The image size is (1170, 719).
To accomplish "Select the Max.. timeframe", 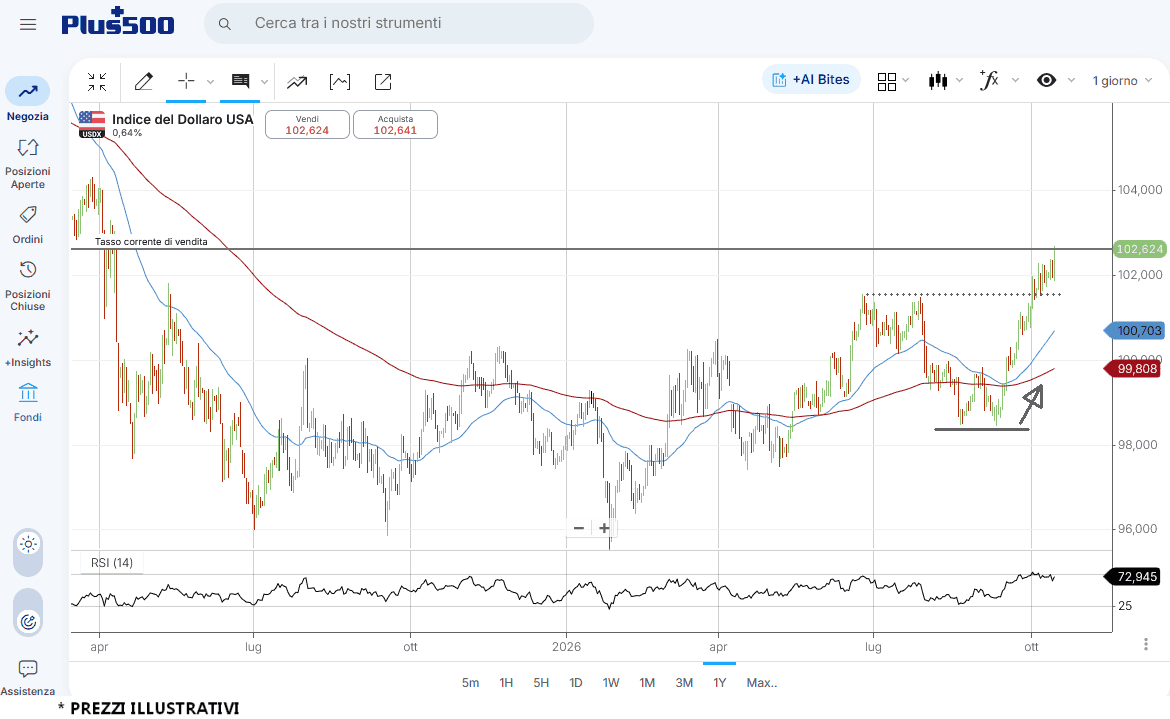I will pyautogui.click(x=762, y=682).
